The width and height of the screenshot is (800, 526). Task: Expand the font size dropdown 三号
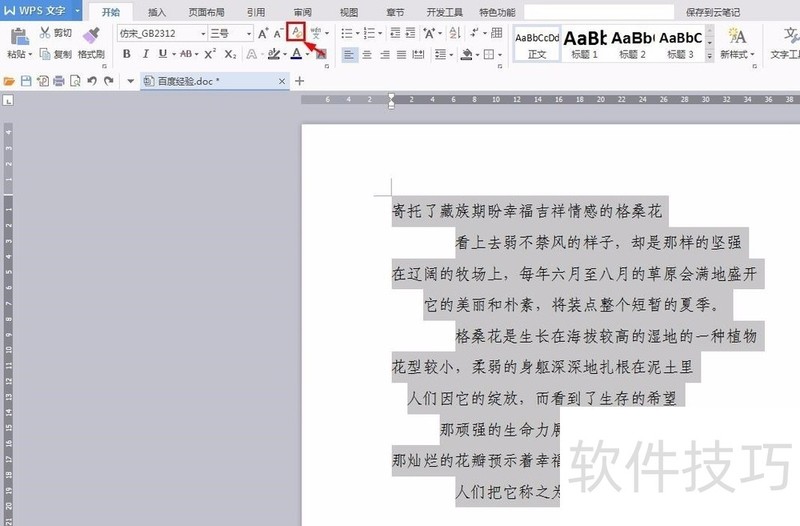pyautogui.click(x=229, y=33)
